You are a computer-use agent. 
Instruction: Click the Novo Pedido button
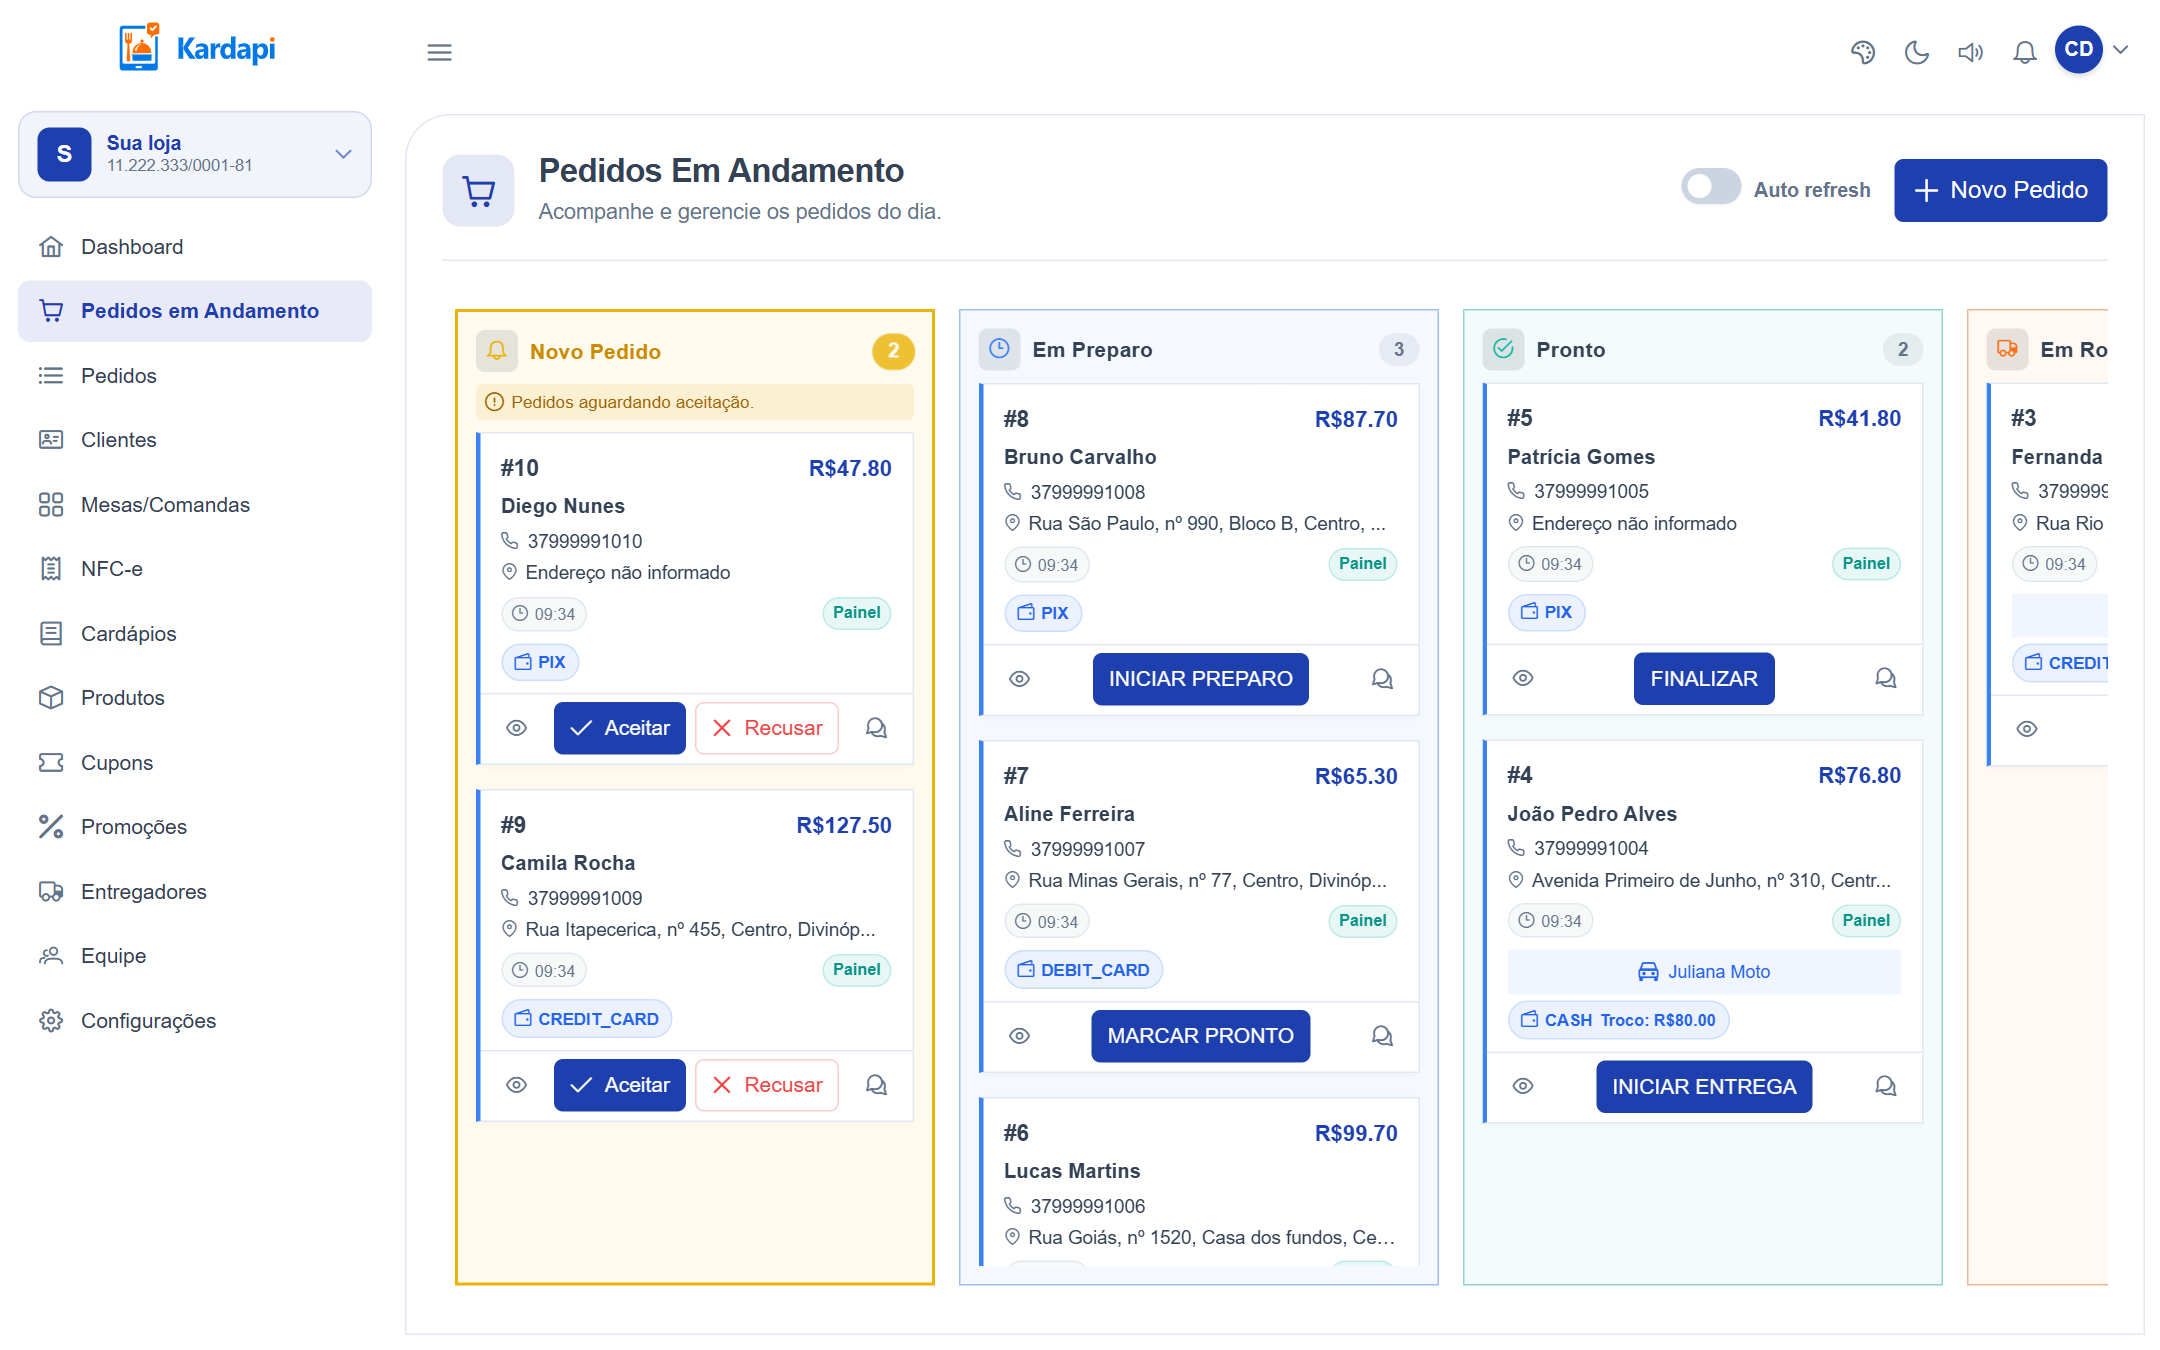pos(2000,190)
